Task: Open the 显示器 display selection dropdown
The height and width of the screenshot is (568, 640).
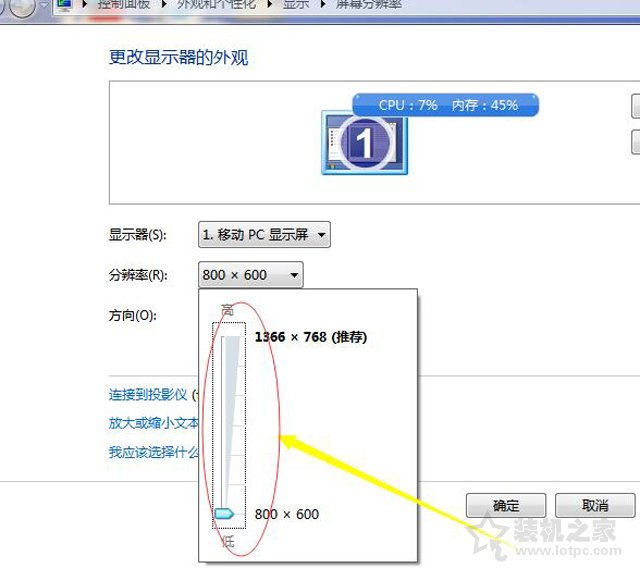Action: point(264,235)
